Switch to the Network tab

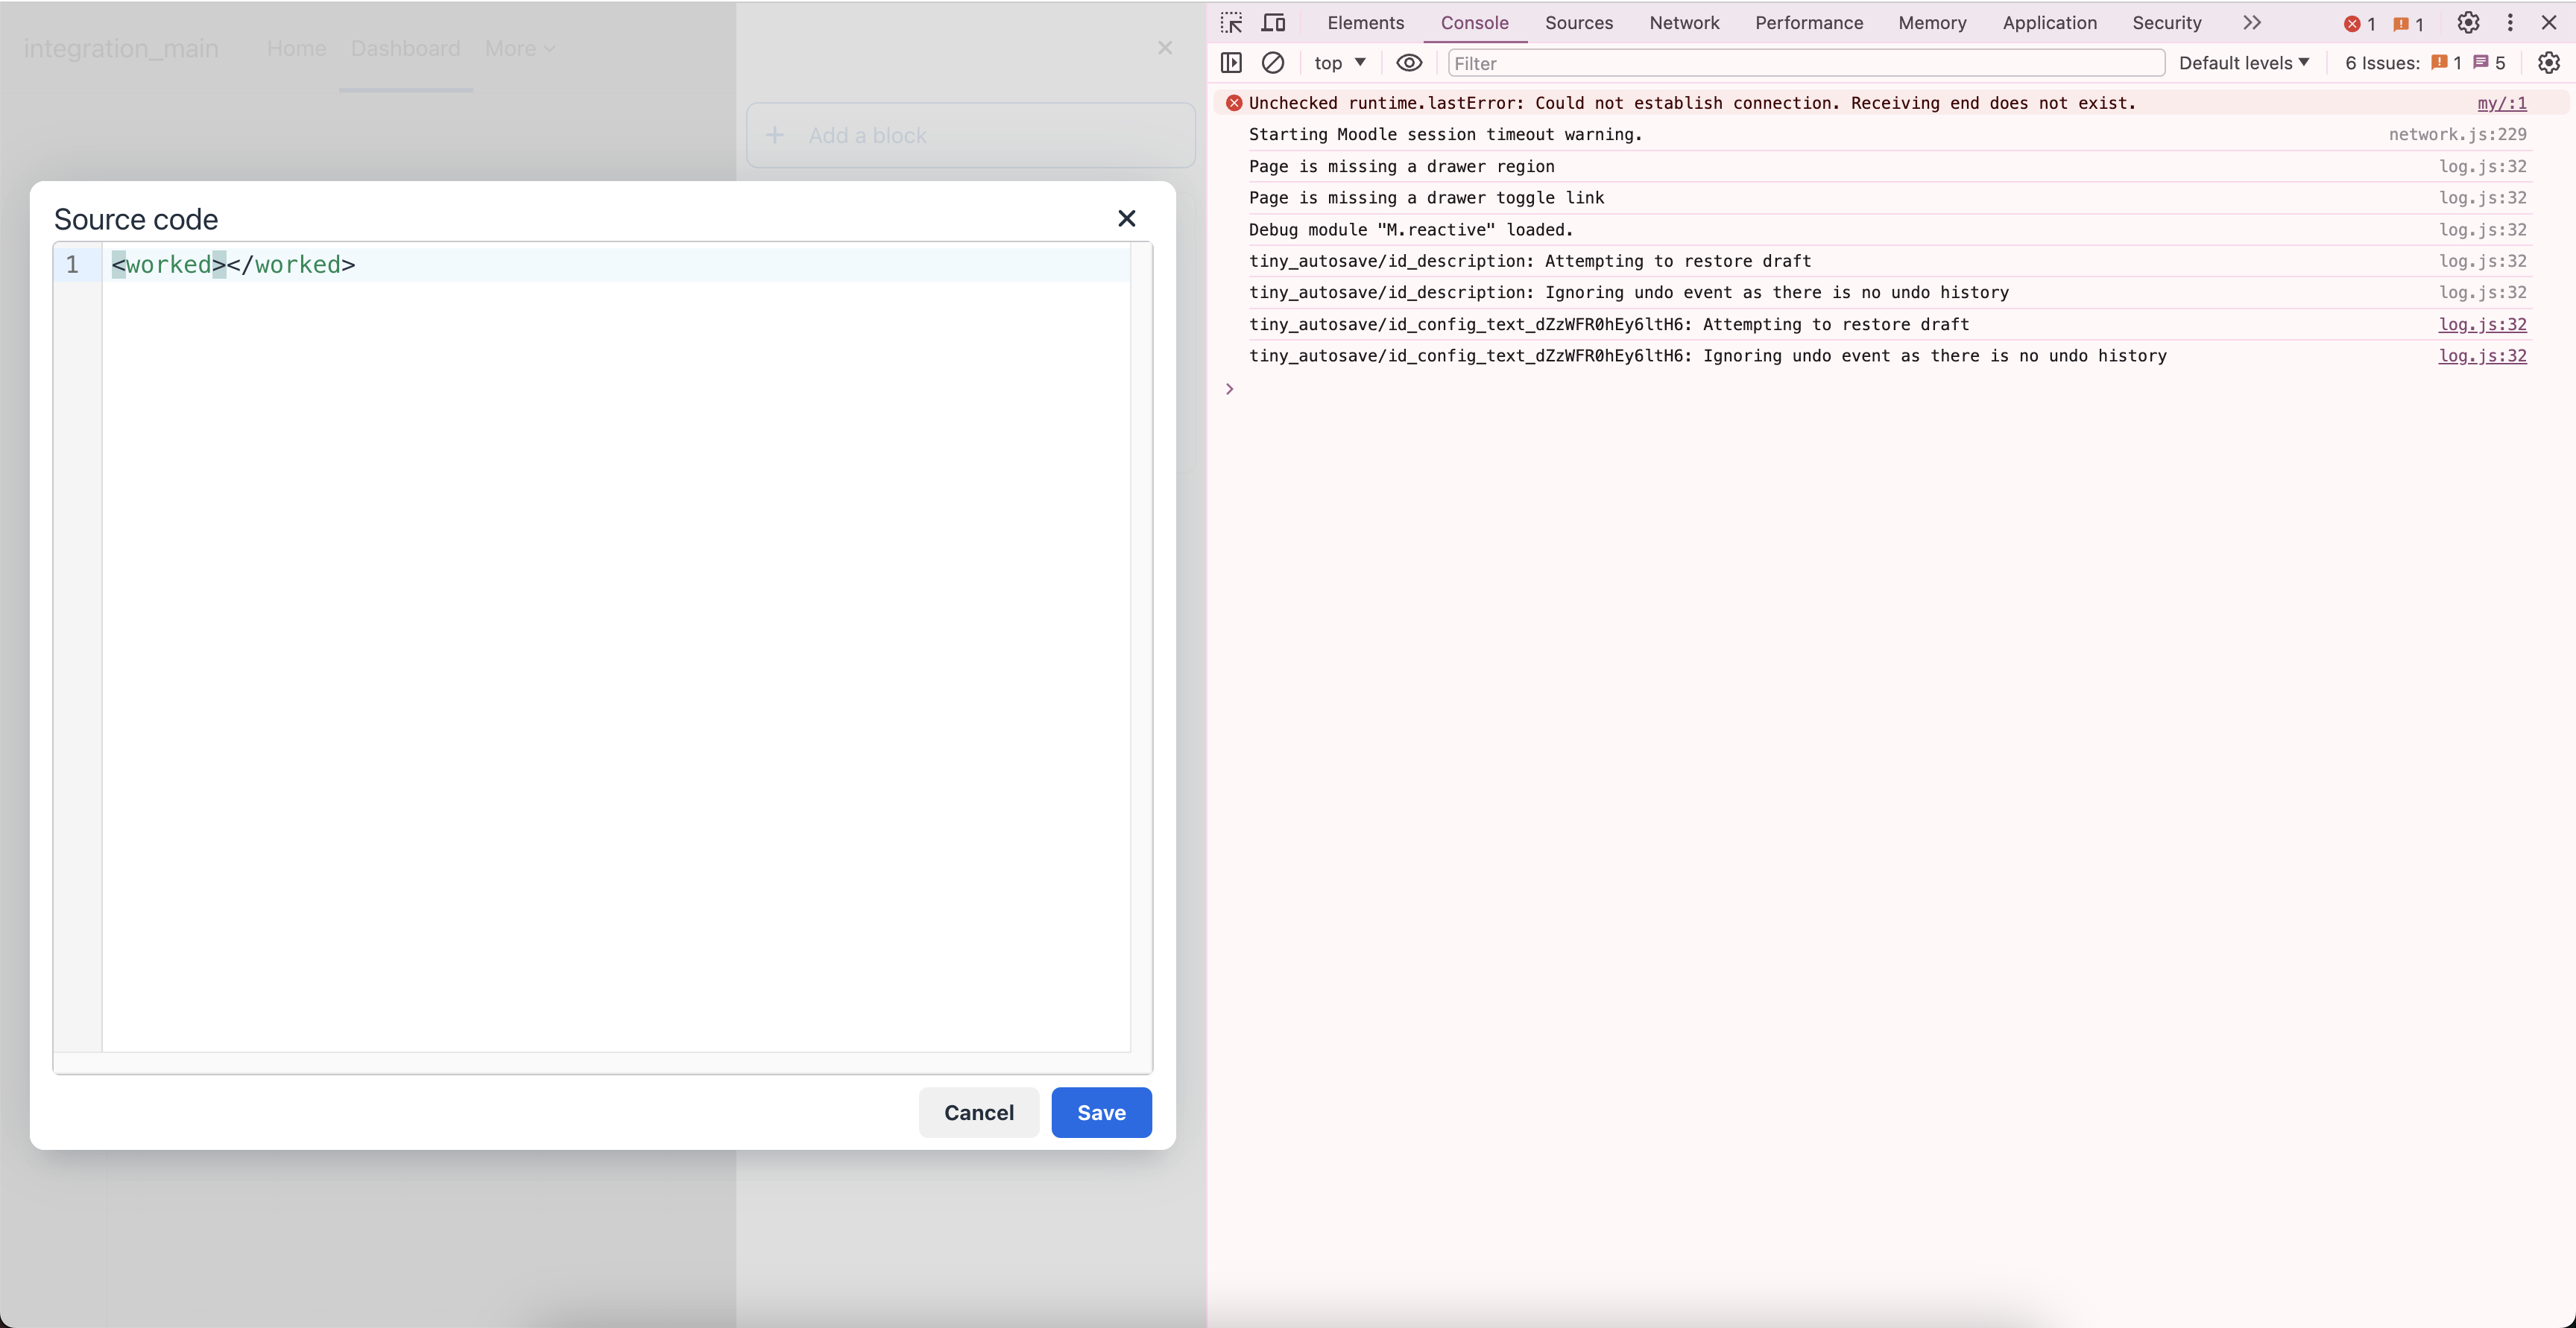tap(1684, 23)
